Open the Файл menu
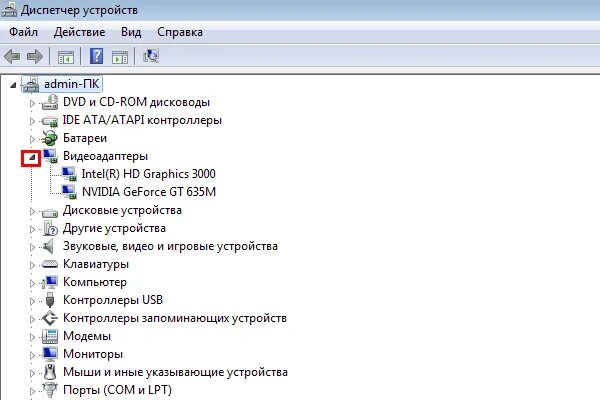Image resolution: width=600 pixels, height=400 pixels. 23,32
